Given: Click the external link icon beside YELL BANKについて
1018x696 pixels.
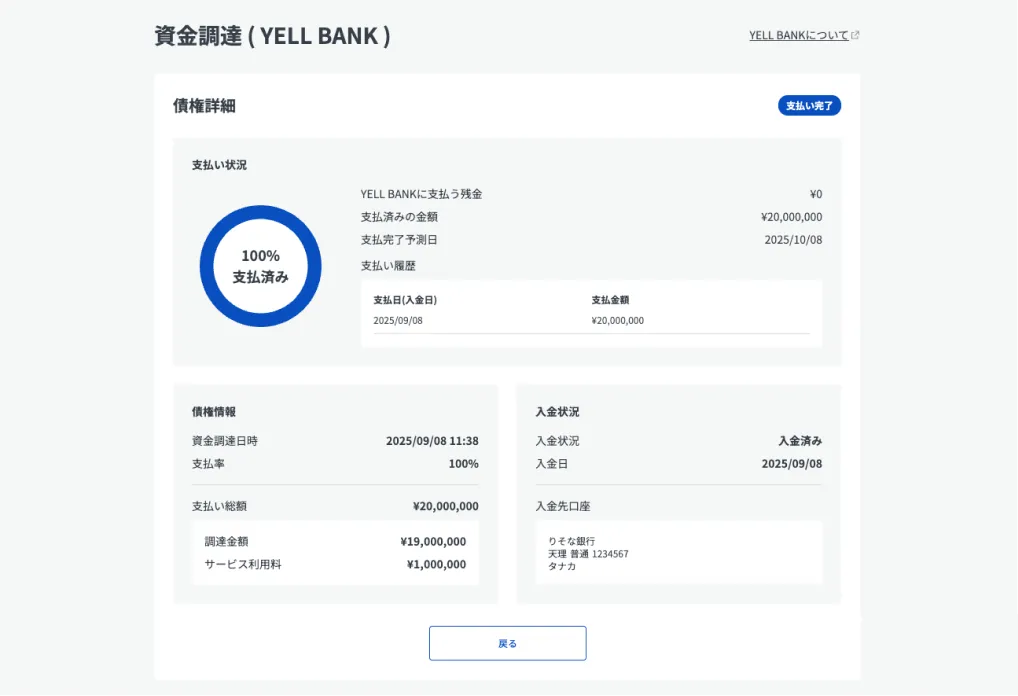Looking at the screenshot, I should 855,35.
